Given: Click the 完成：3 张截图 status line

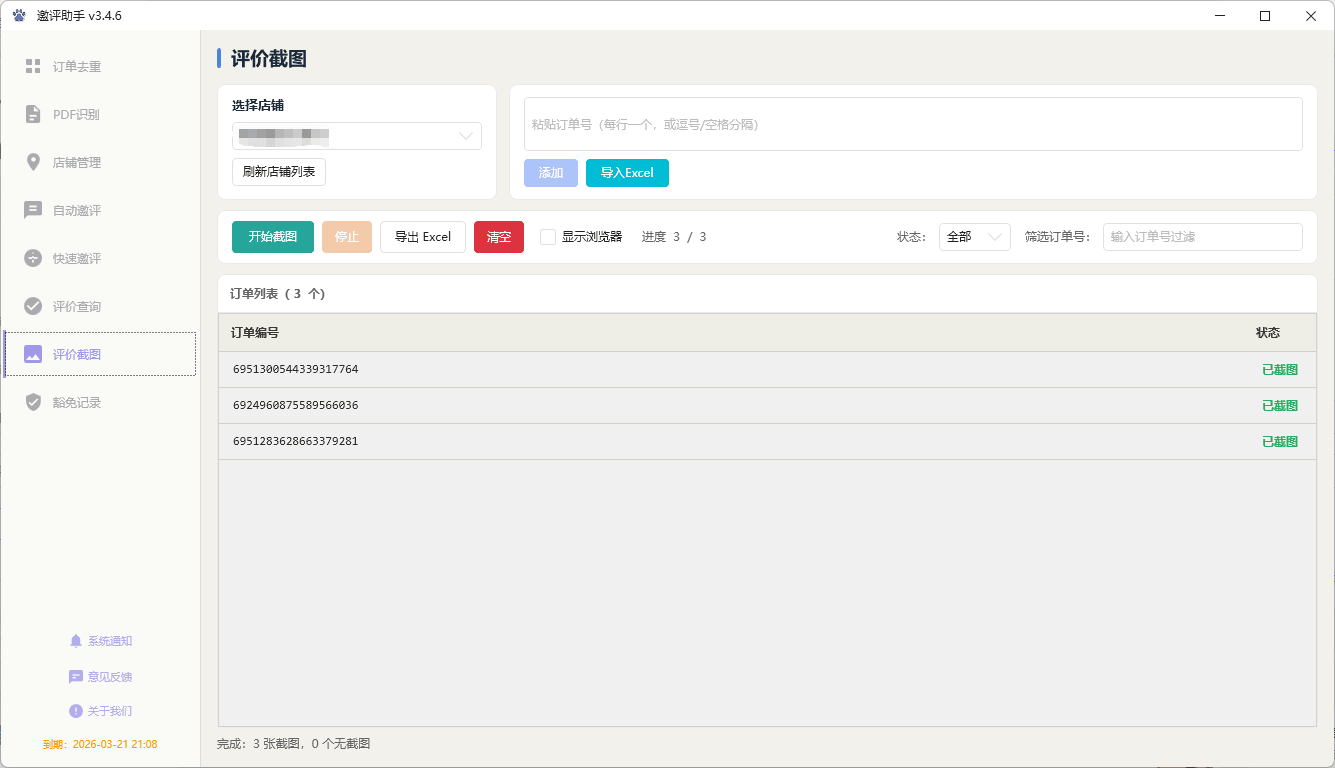Looking at the screenshot, I should point(294,744).
